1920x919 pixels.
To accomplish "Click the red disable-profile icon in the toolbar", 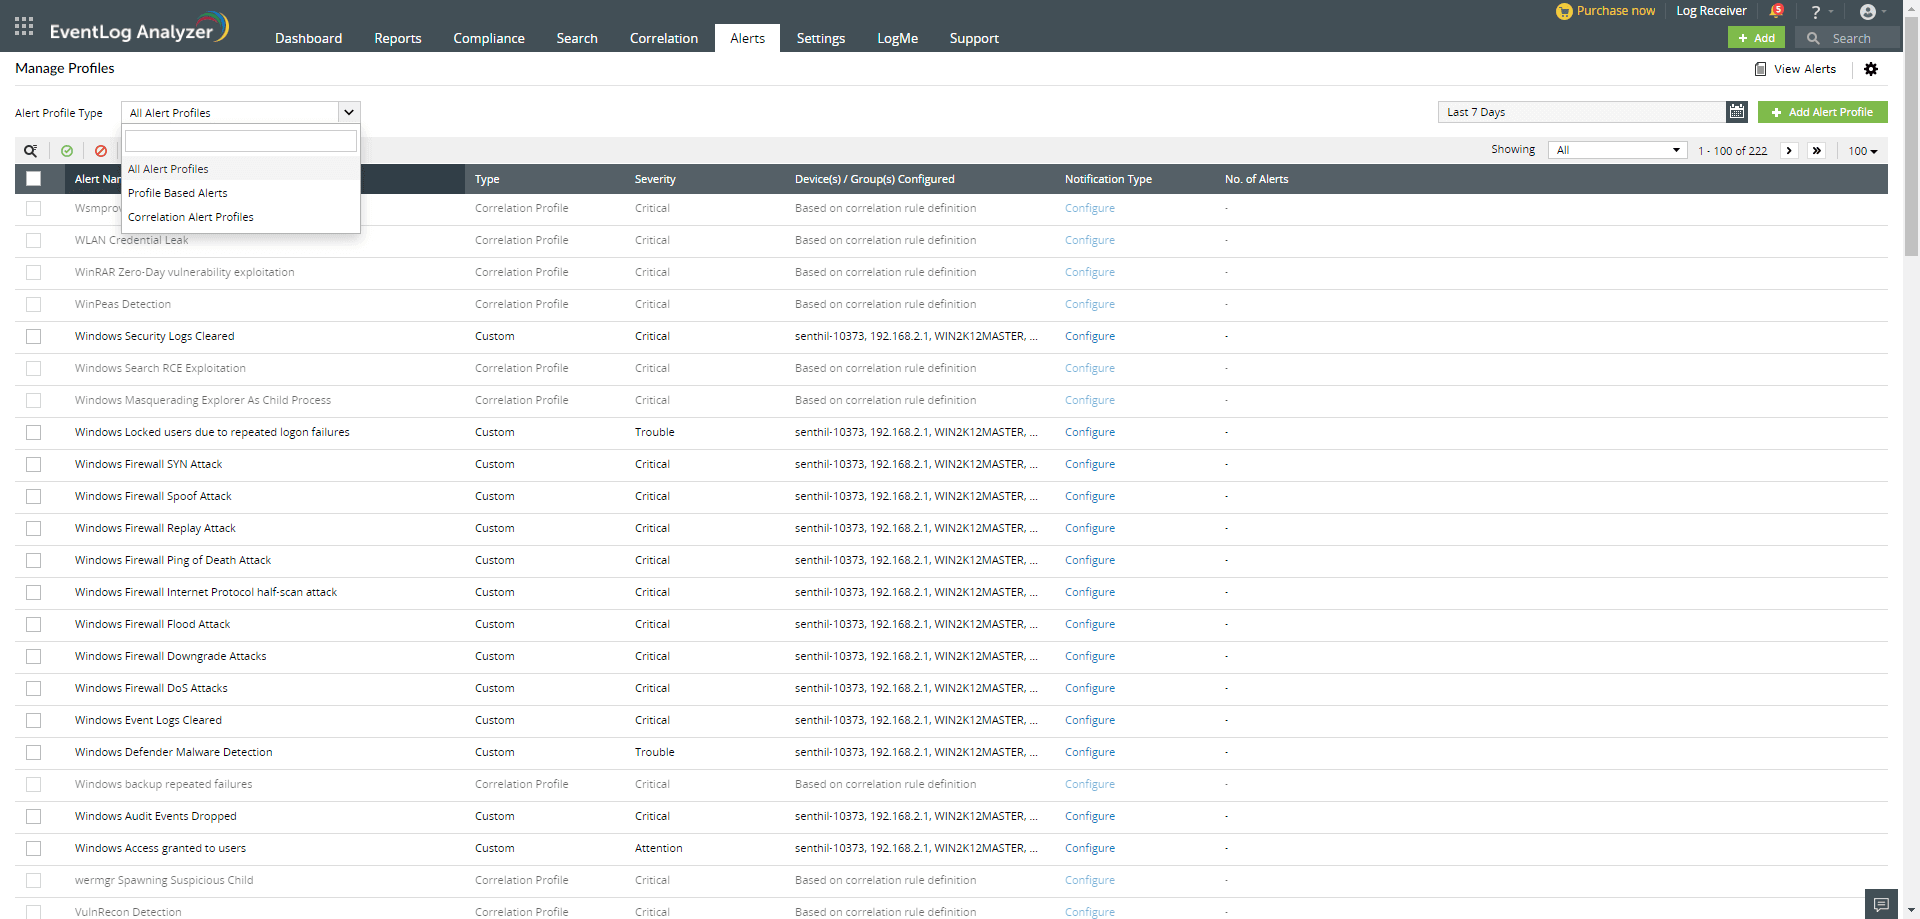I will 100,150.
